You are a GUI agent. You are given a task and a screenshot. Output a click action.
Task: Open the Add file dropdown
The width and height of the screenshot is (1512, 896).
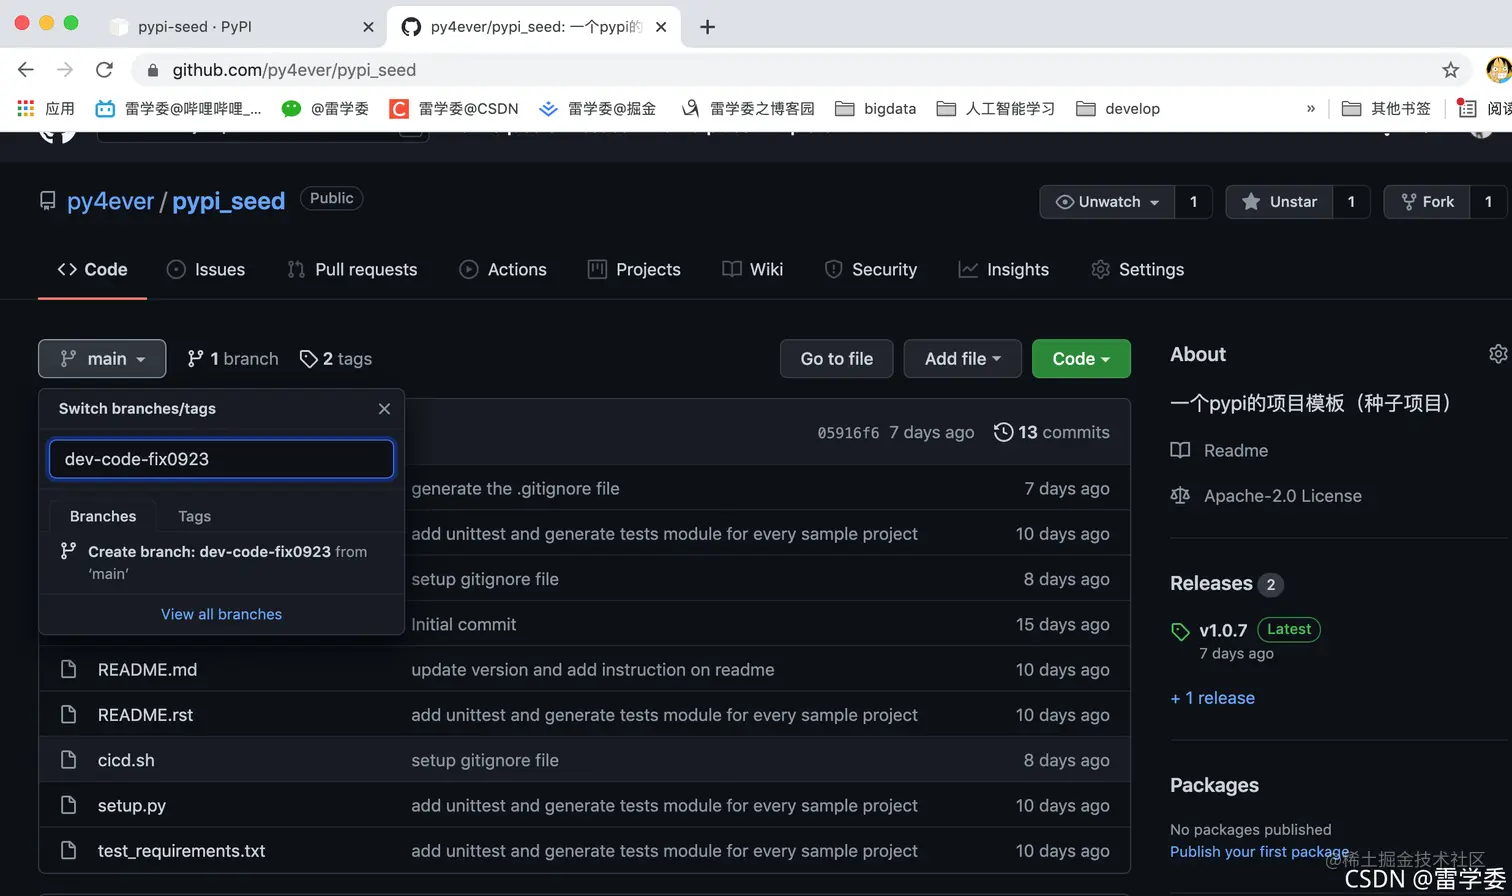click(x=963, y=359)
